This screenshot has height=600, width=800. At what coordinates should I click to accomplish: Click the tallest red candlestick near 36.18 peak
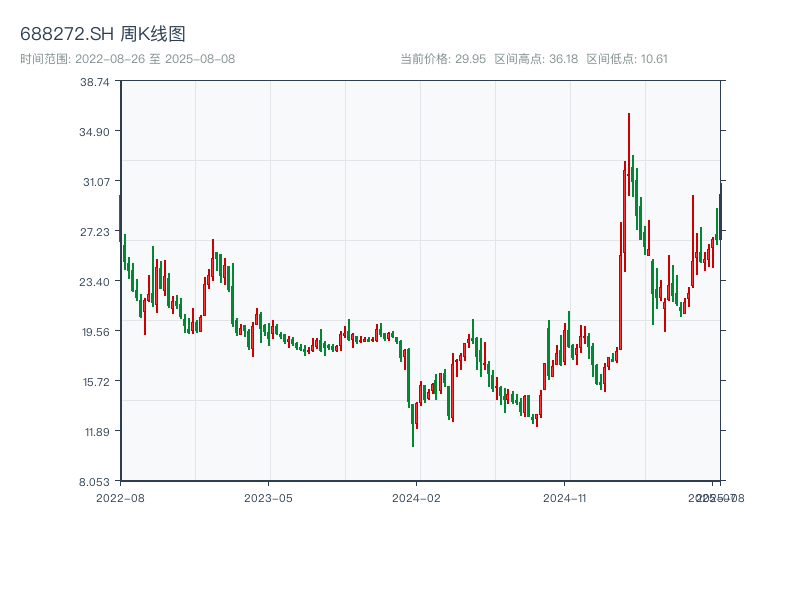click(629, 154)
